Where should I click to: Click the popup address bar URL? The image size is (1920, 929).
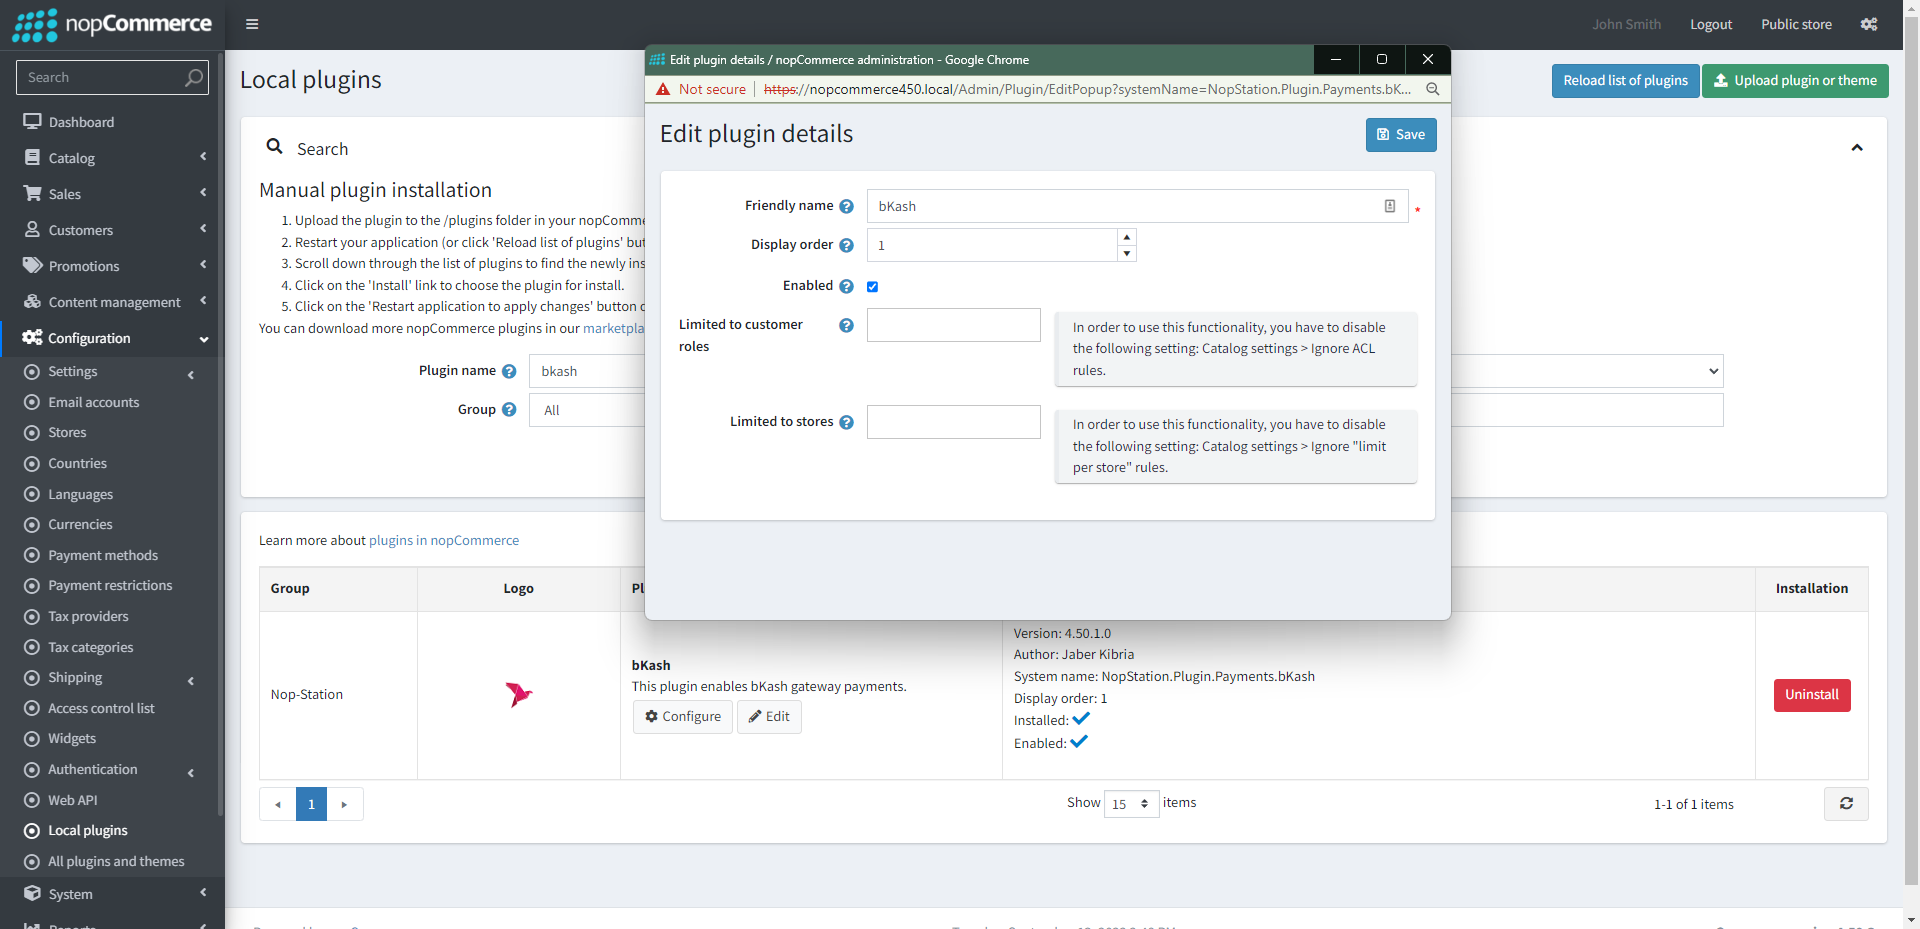(1087, 89)
